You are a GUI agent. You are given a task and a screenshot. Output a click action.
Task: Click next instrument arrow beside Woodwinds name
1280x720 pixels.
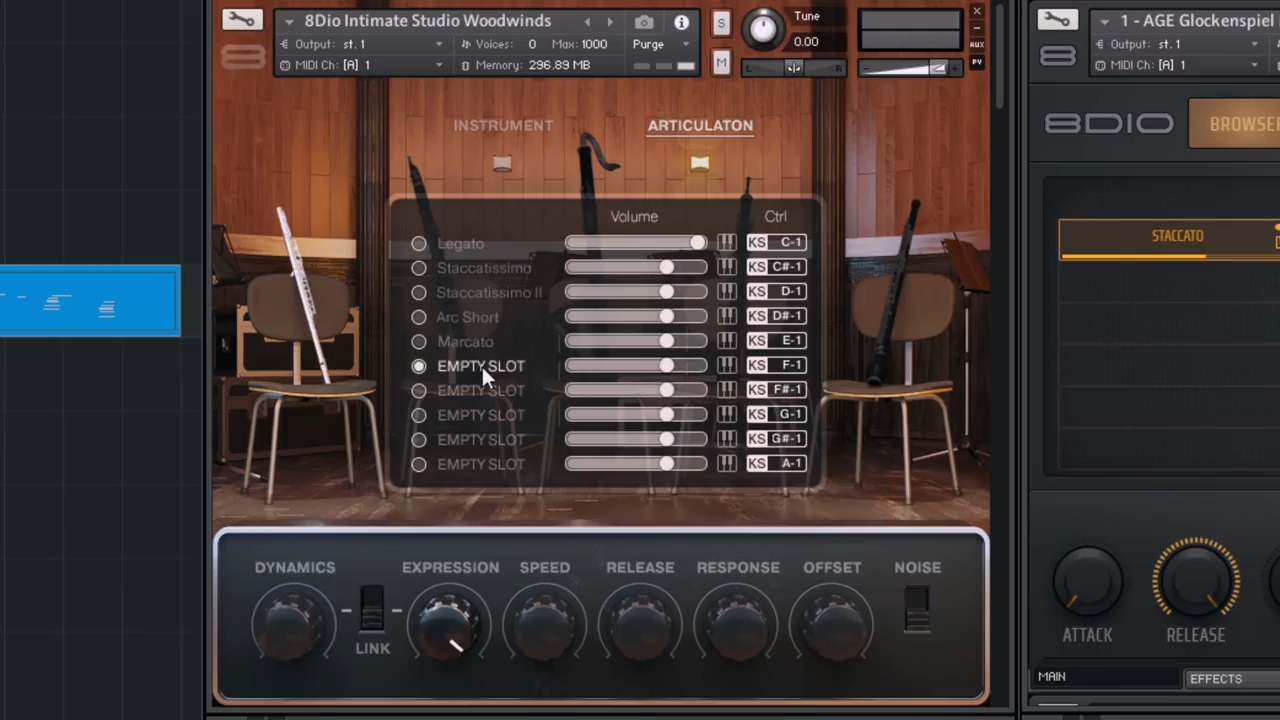tap(610, 22)
